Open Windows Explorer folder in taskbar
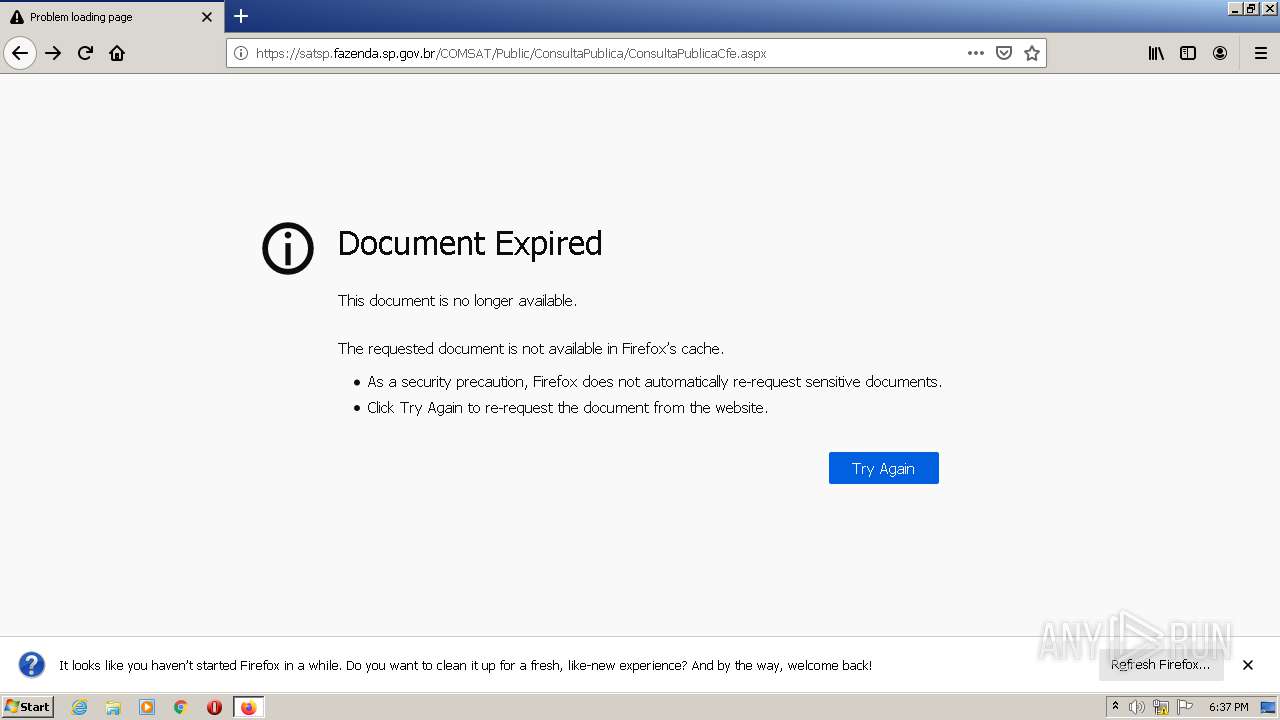This screenshot has width=1280, height=720. [113, 707]
